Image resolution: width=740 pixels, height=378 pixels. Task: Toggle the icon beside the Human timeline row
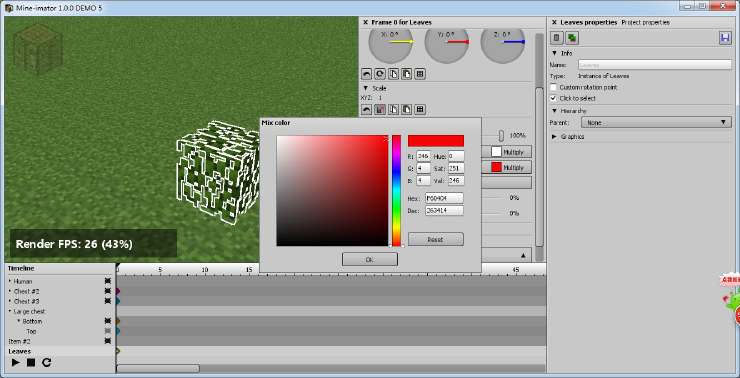pyautogui.click(x=108, y=281)
